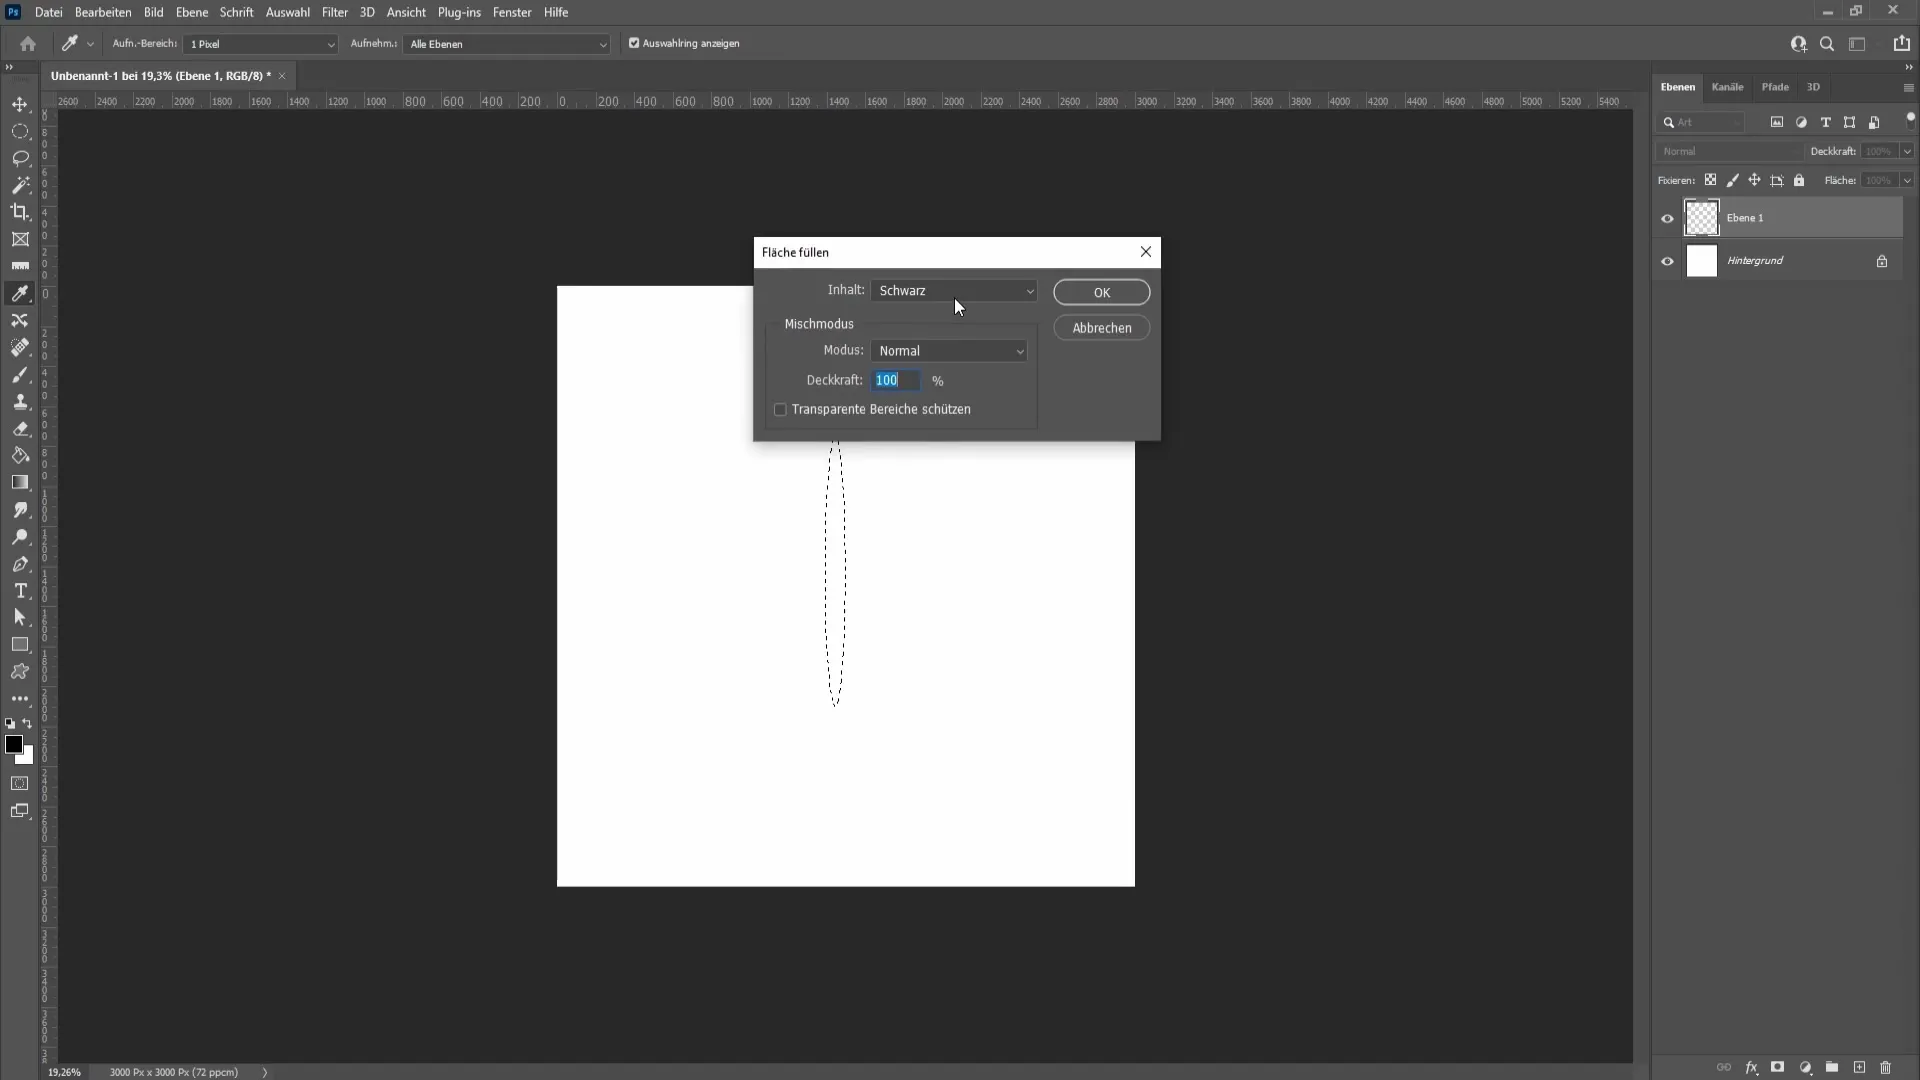Select the Eraser tool
Viewport: 1920px width, 1080px height.
20,429
